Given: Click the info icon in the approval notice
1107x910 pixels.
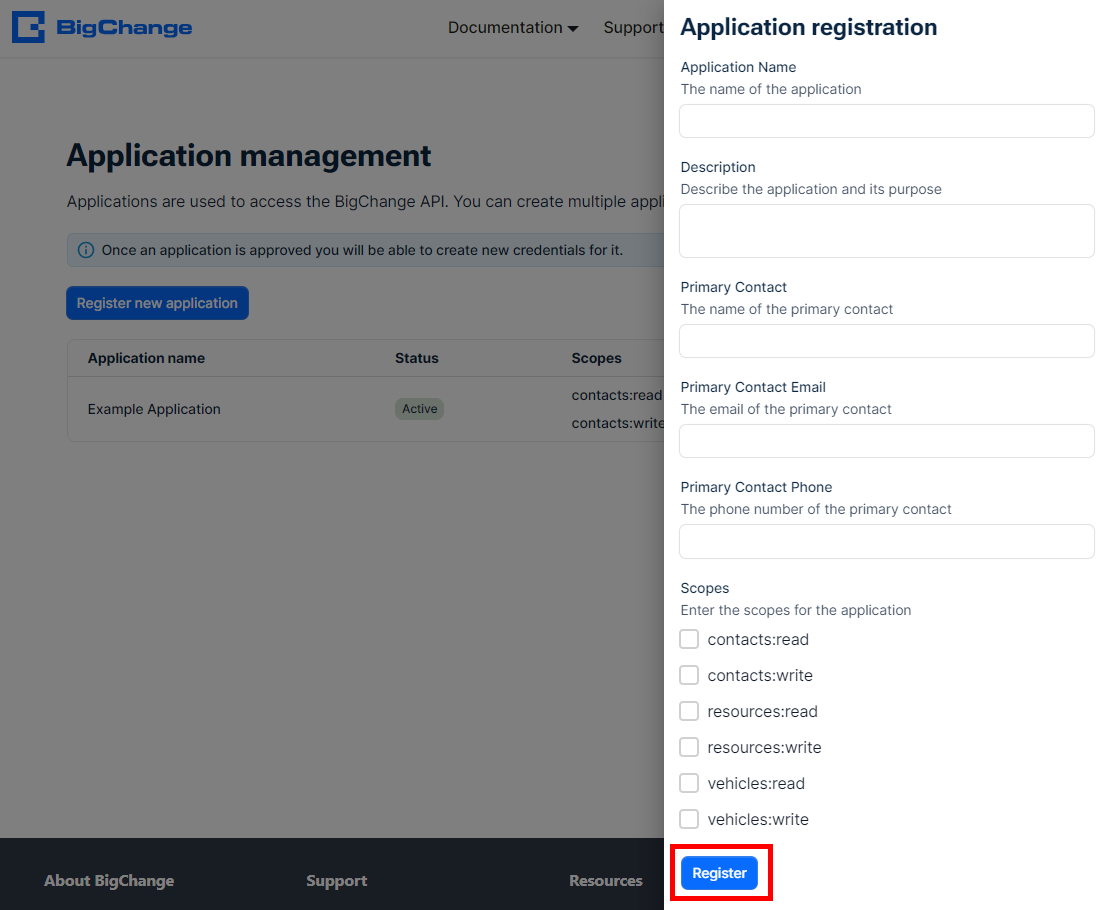Looking at the screenshot, I should (x=85, y=250).
